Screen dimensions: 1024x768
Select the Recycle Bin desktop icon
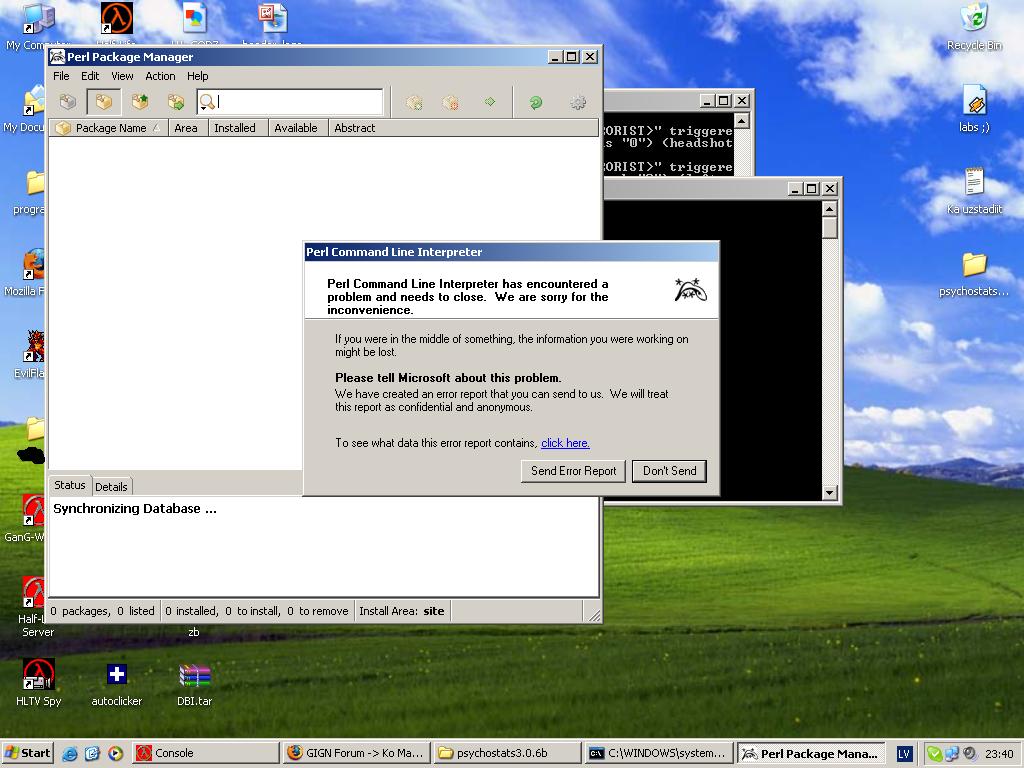[x=974, y=27]
